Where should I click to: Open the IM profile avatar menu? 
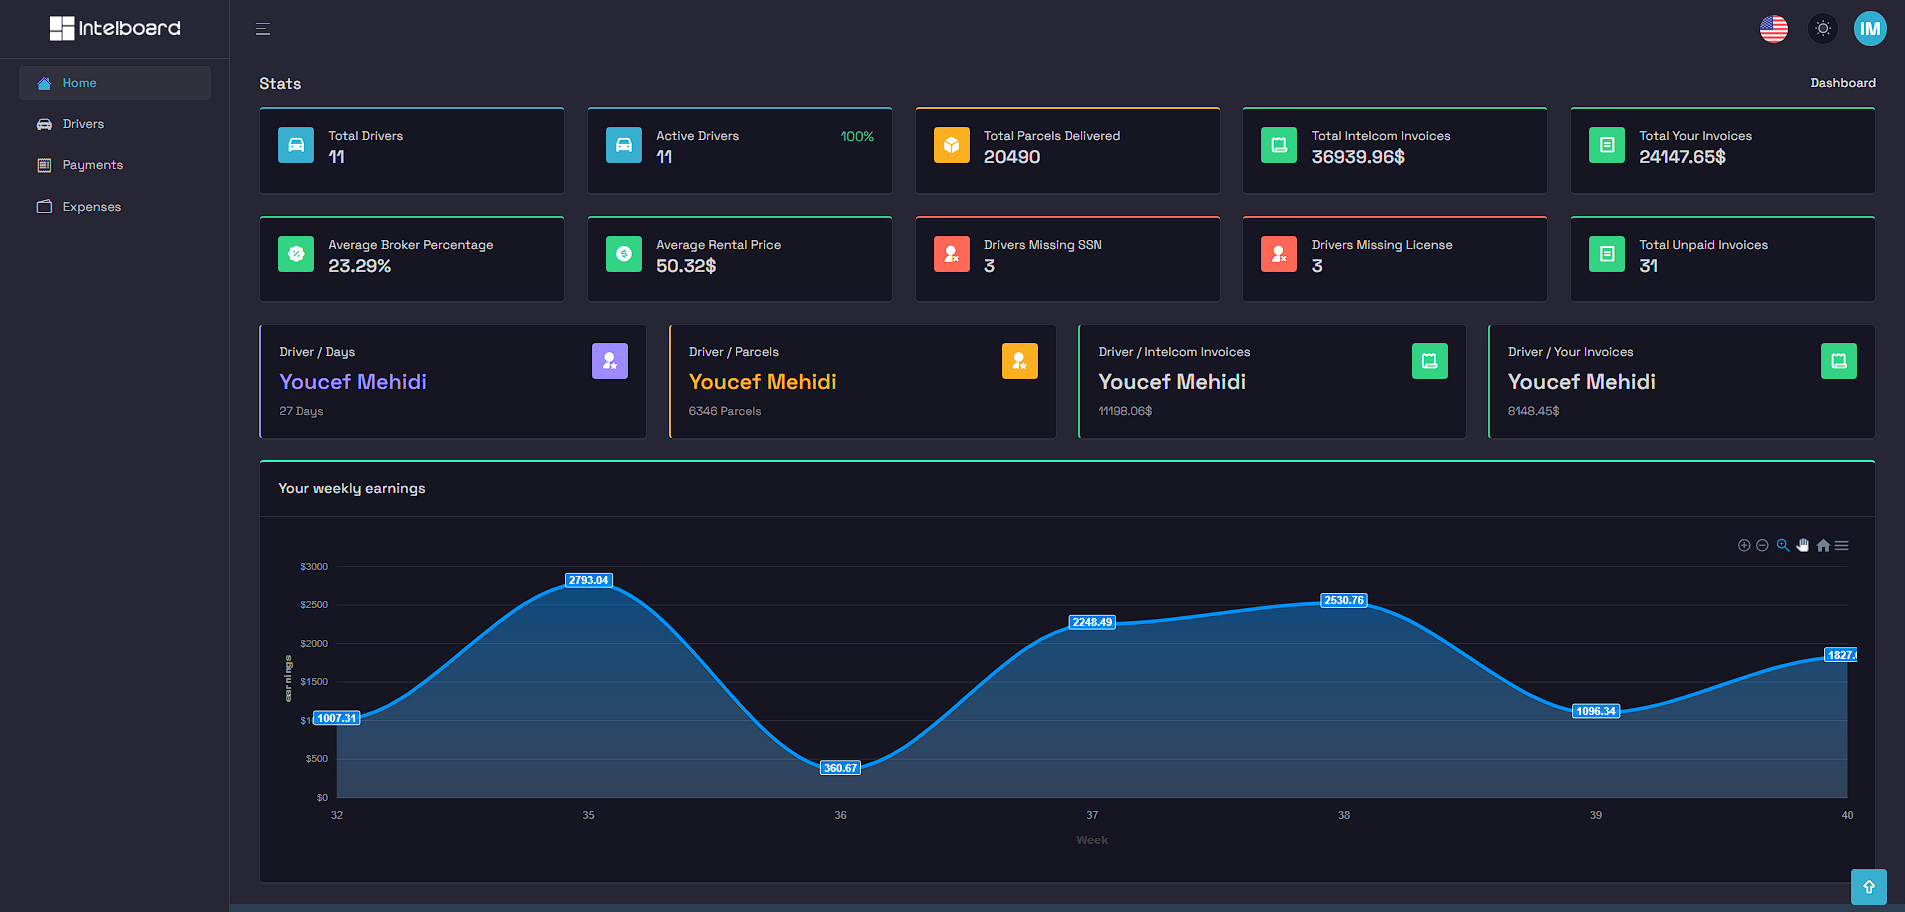[1870, 28]
